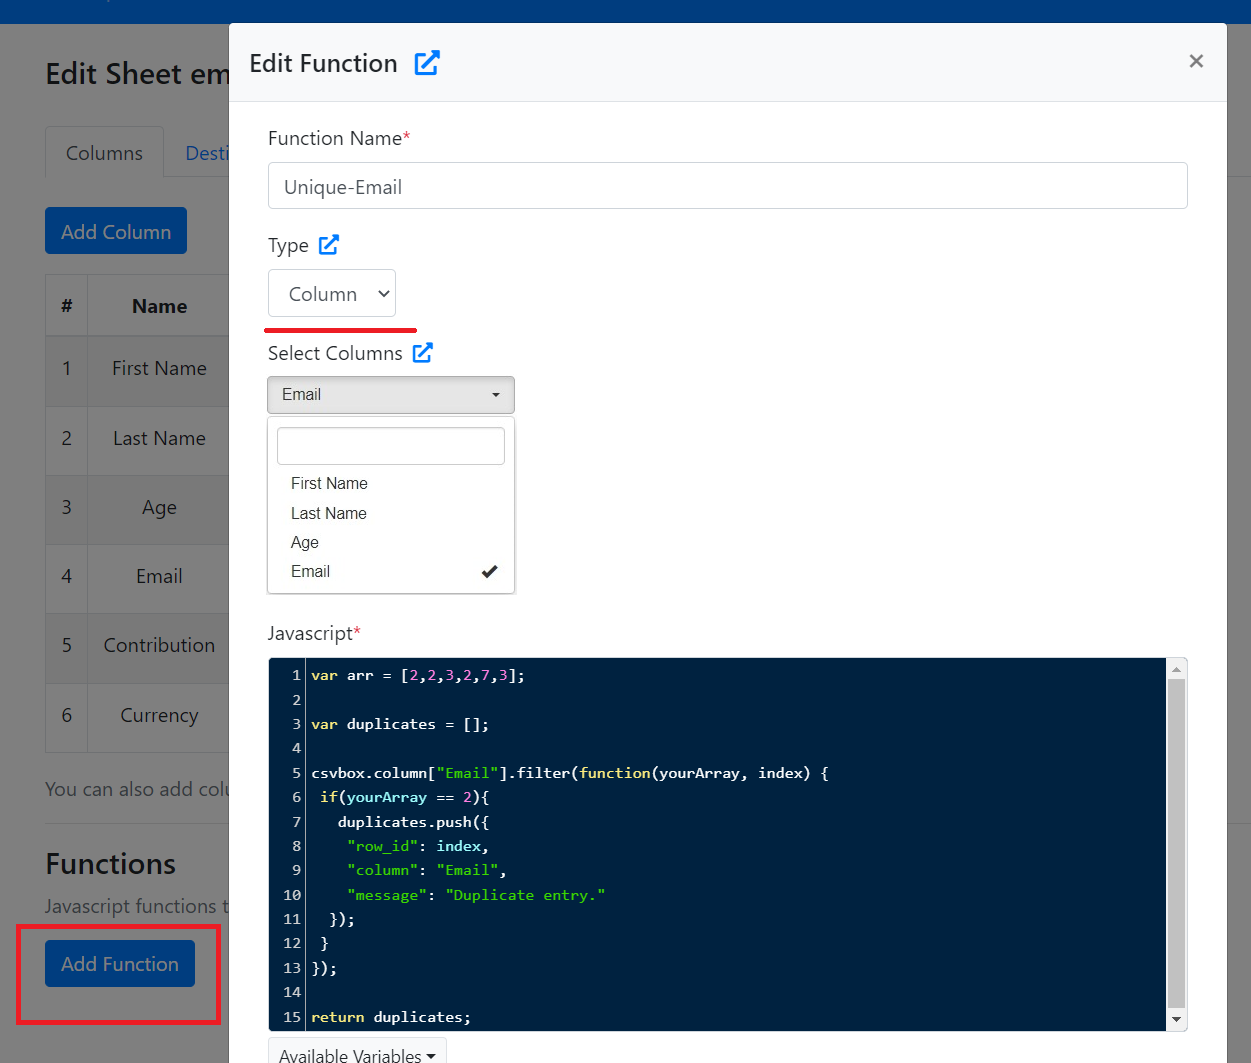Click code line 6 if yourArray condition
The width and height of the screenshot is (1251, 1063).
(x=405, y=797)
